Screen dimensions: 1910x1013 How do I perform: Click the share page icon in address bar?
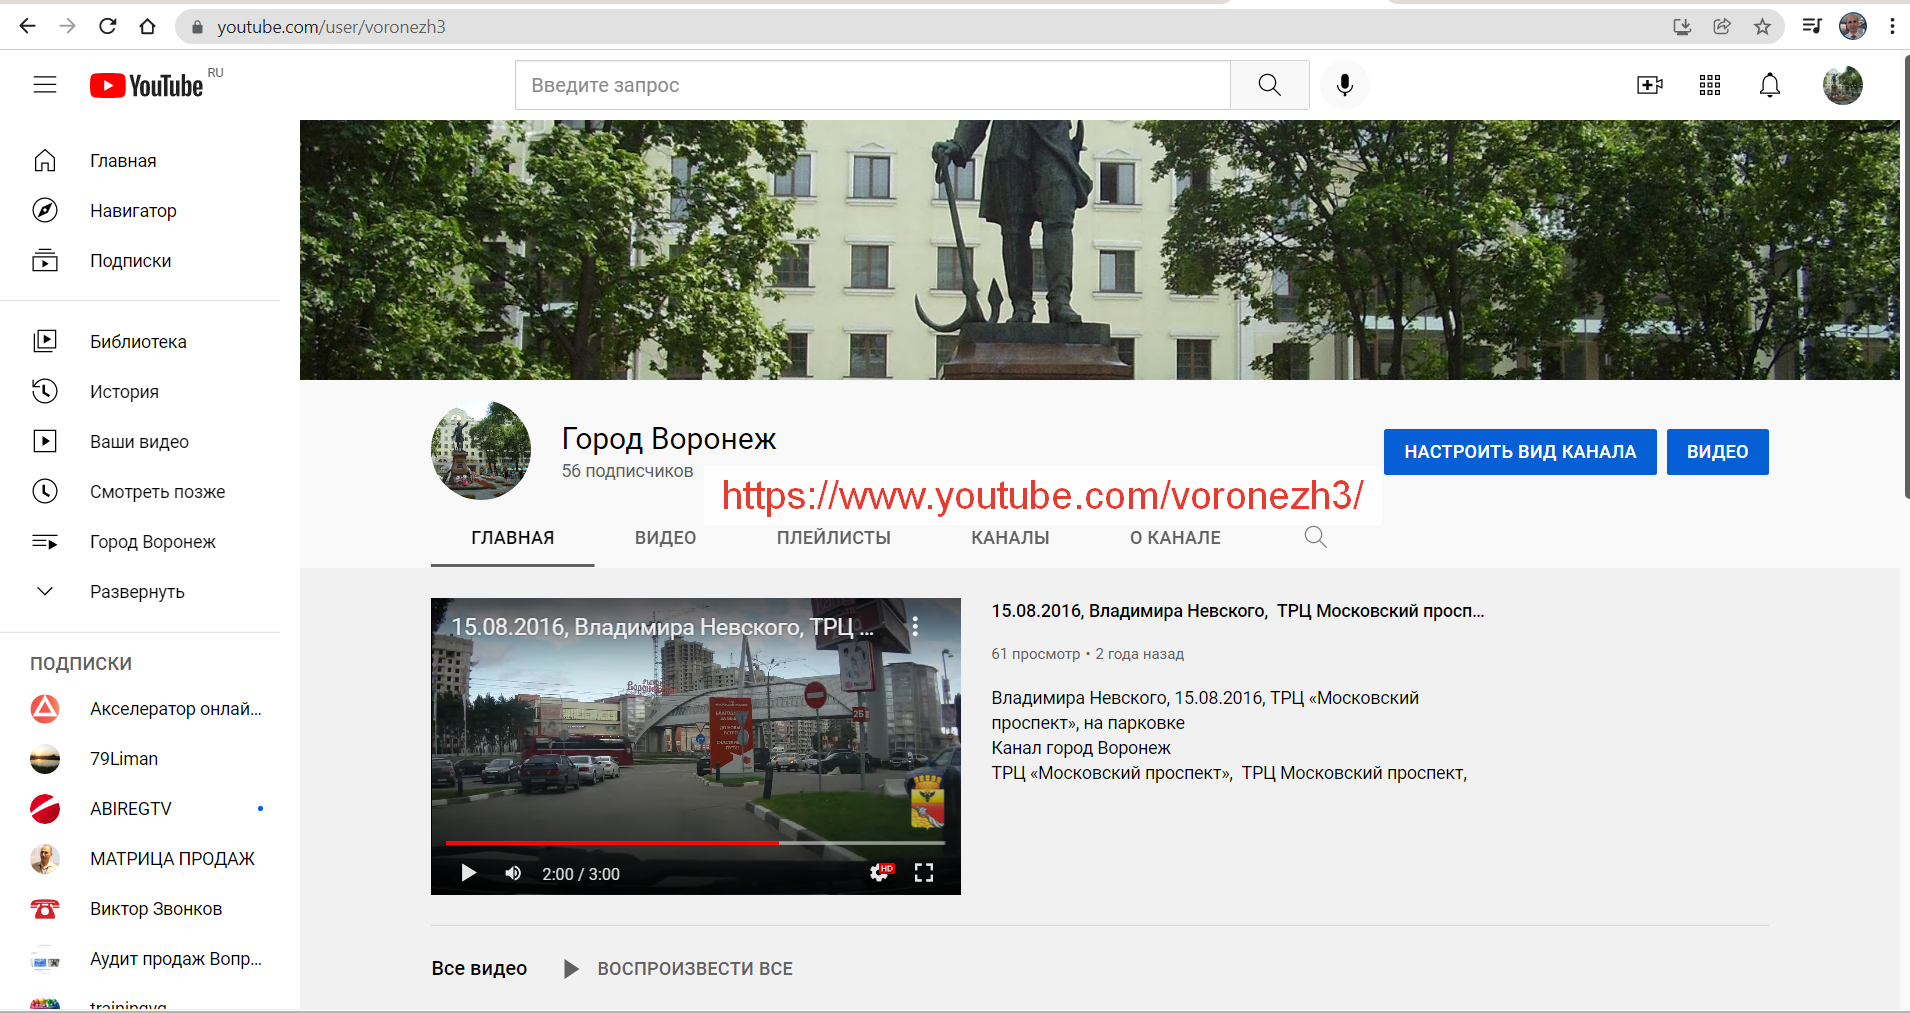tap(1722, 27)
